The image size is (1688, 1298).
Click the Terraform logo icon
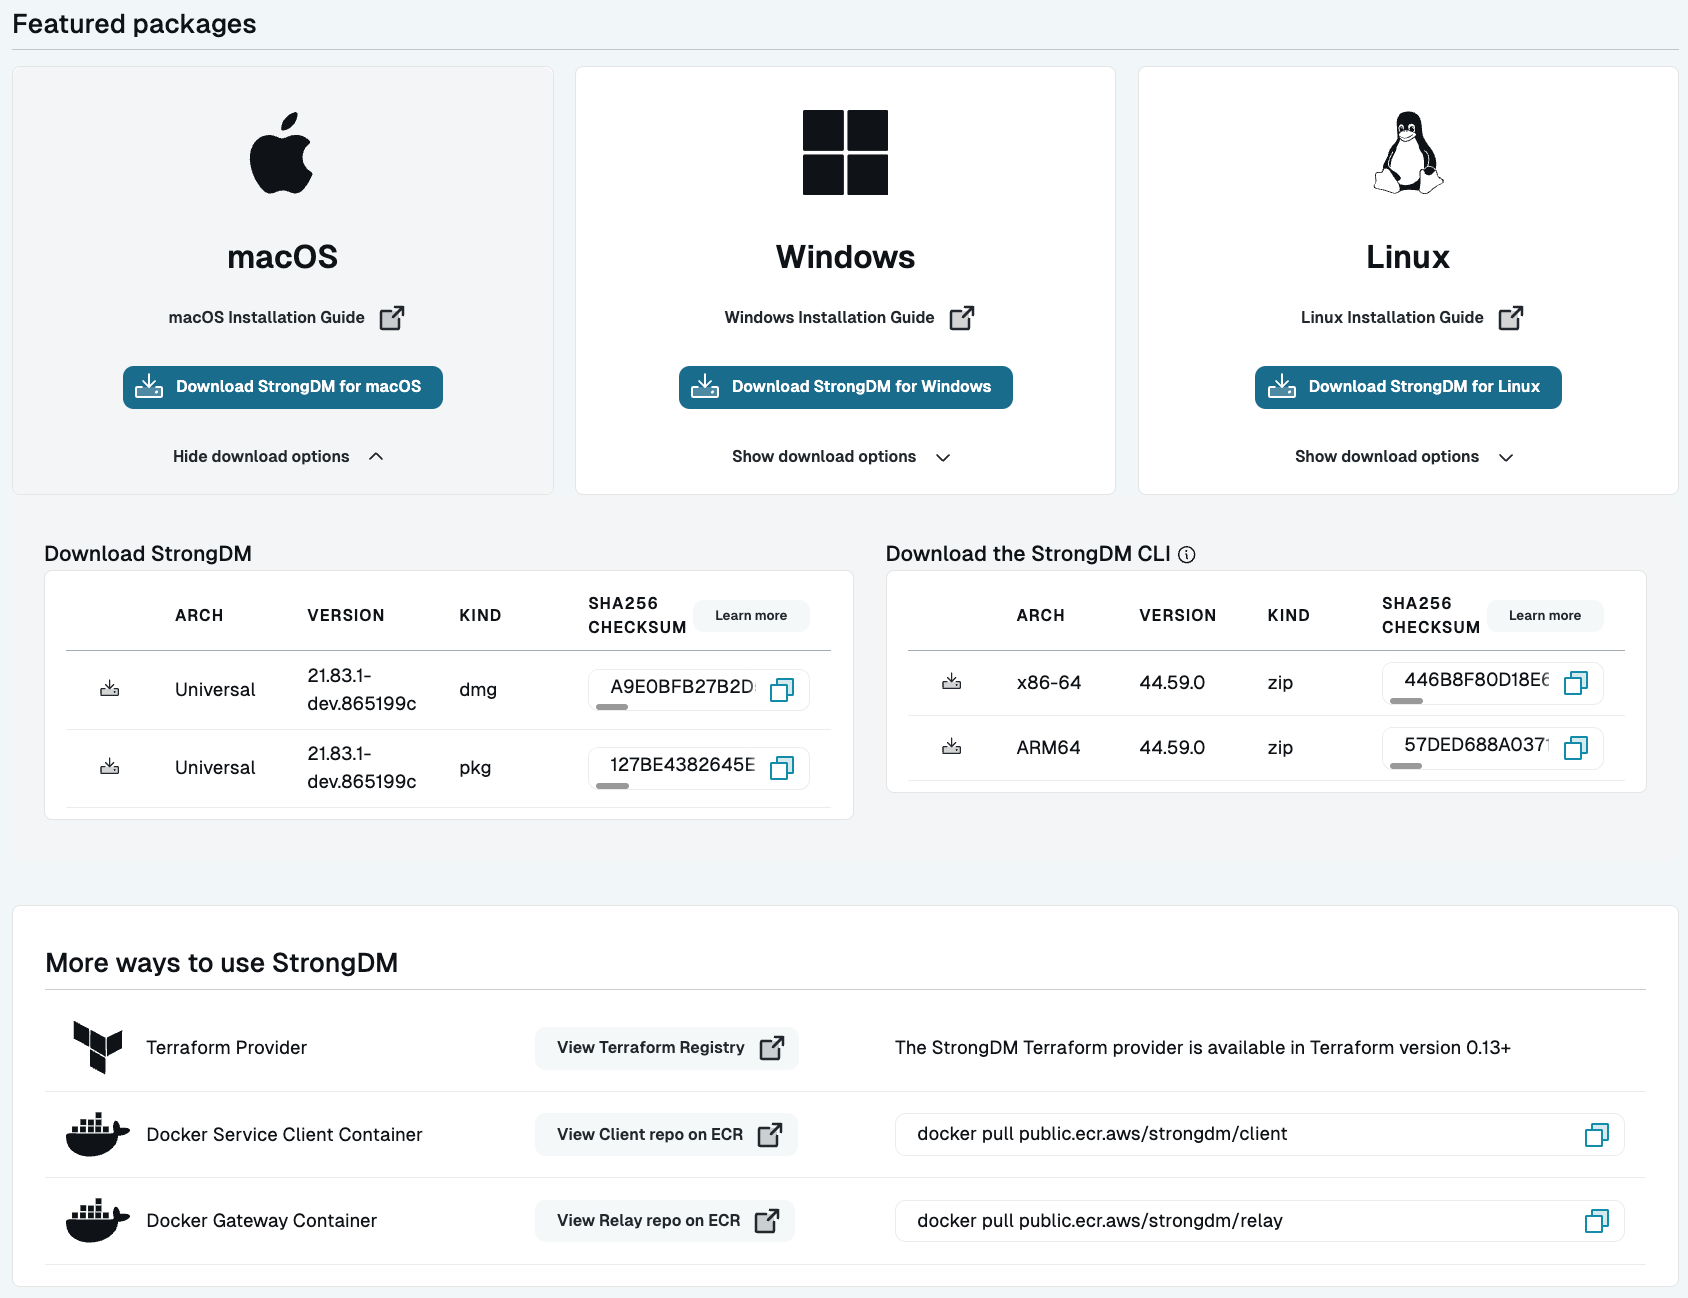[x=98, y=1047]
